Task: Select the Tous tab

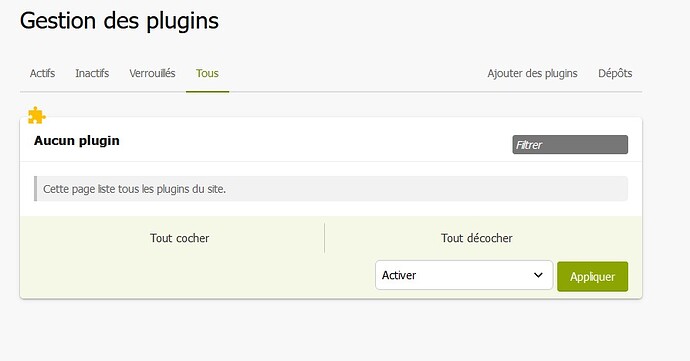Action: [207, 73]
